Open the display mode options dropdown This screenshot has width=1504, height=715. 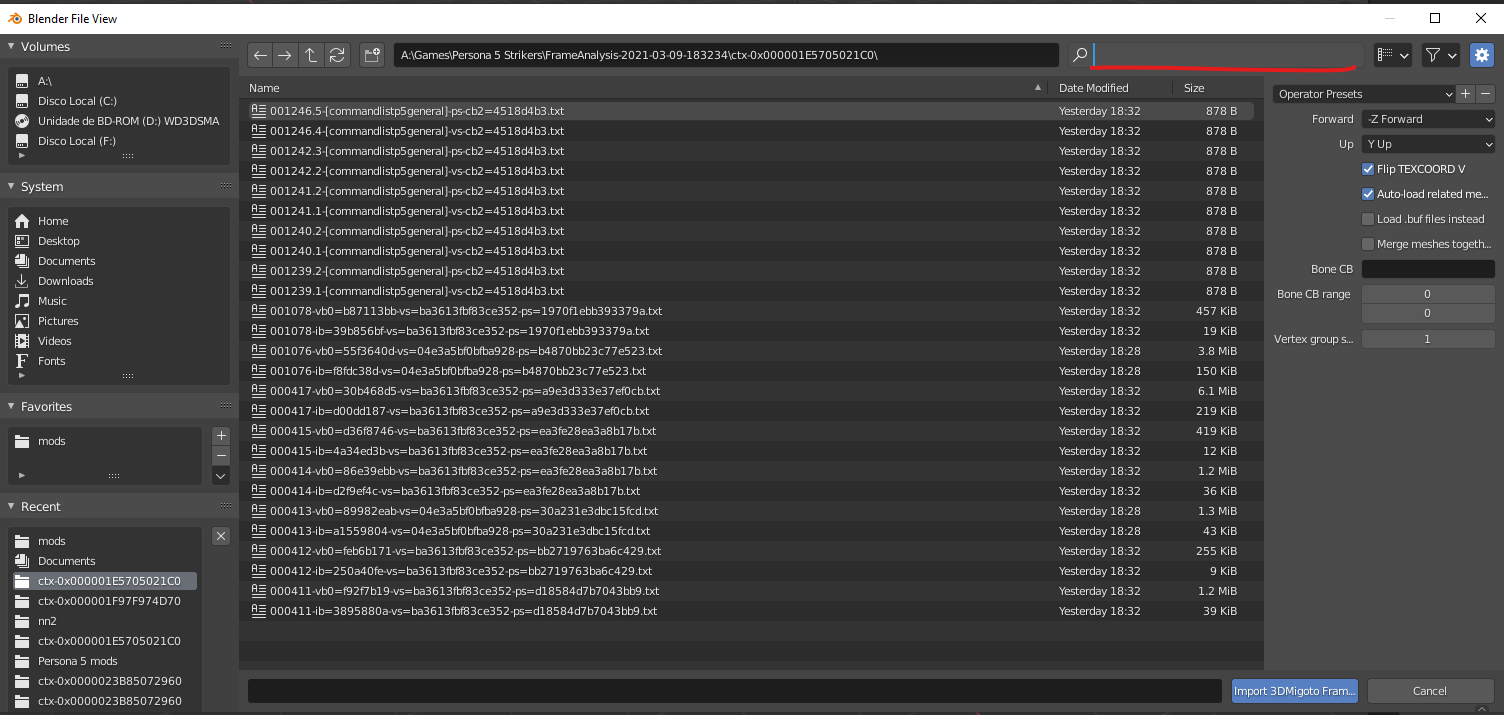tap(1393, 56)
